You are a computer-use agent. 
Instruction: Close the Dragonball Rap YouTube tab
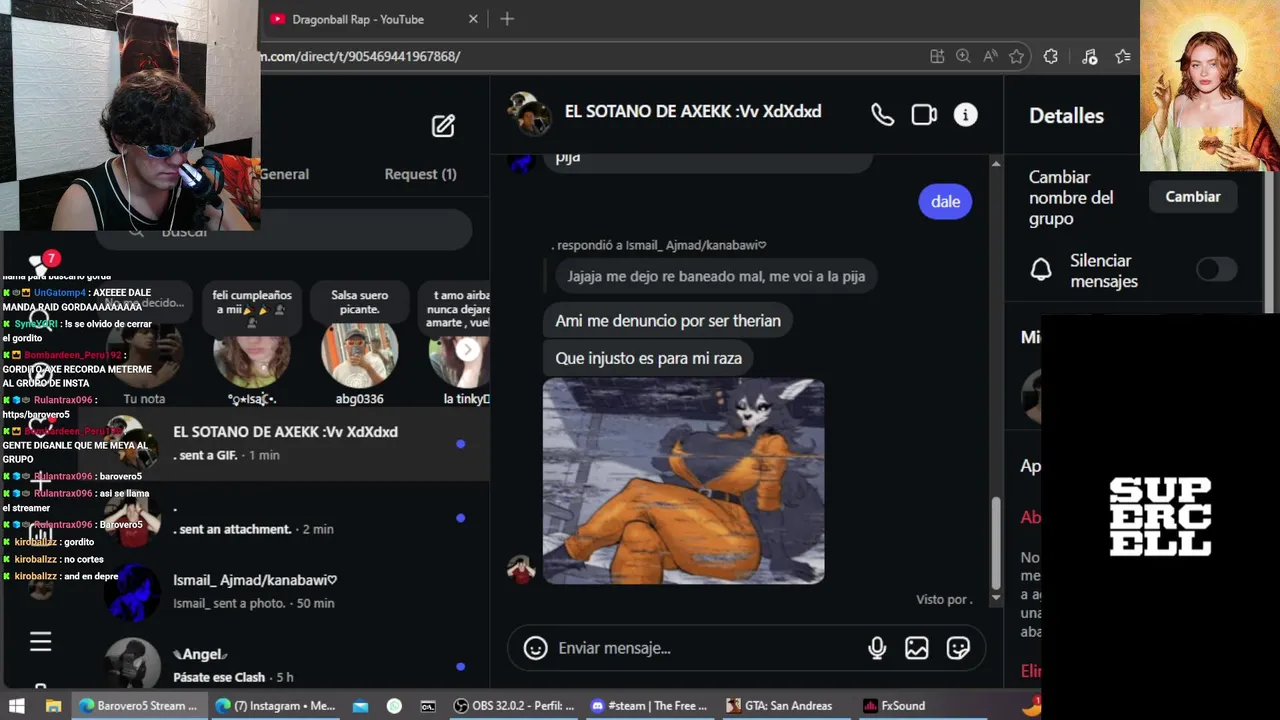(x=473, y=19)
